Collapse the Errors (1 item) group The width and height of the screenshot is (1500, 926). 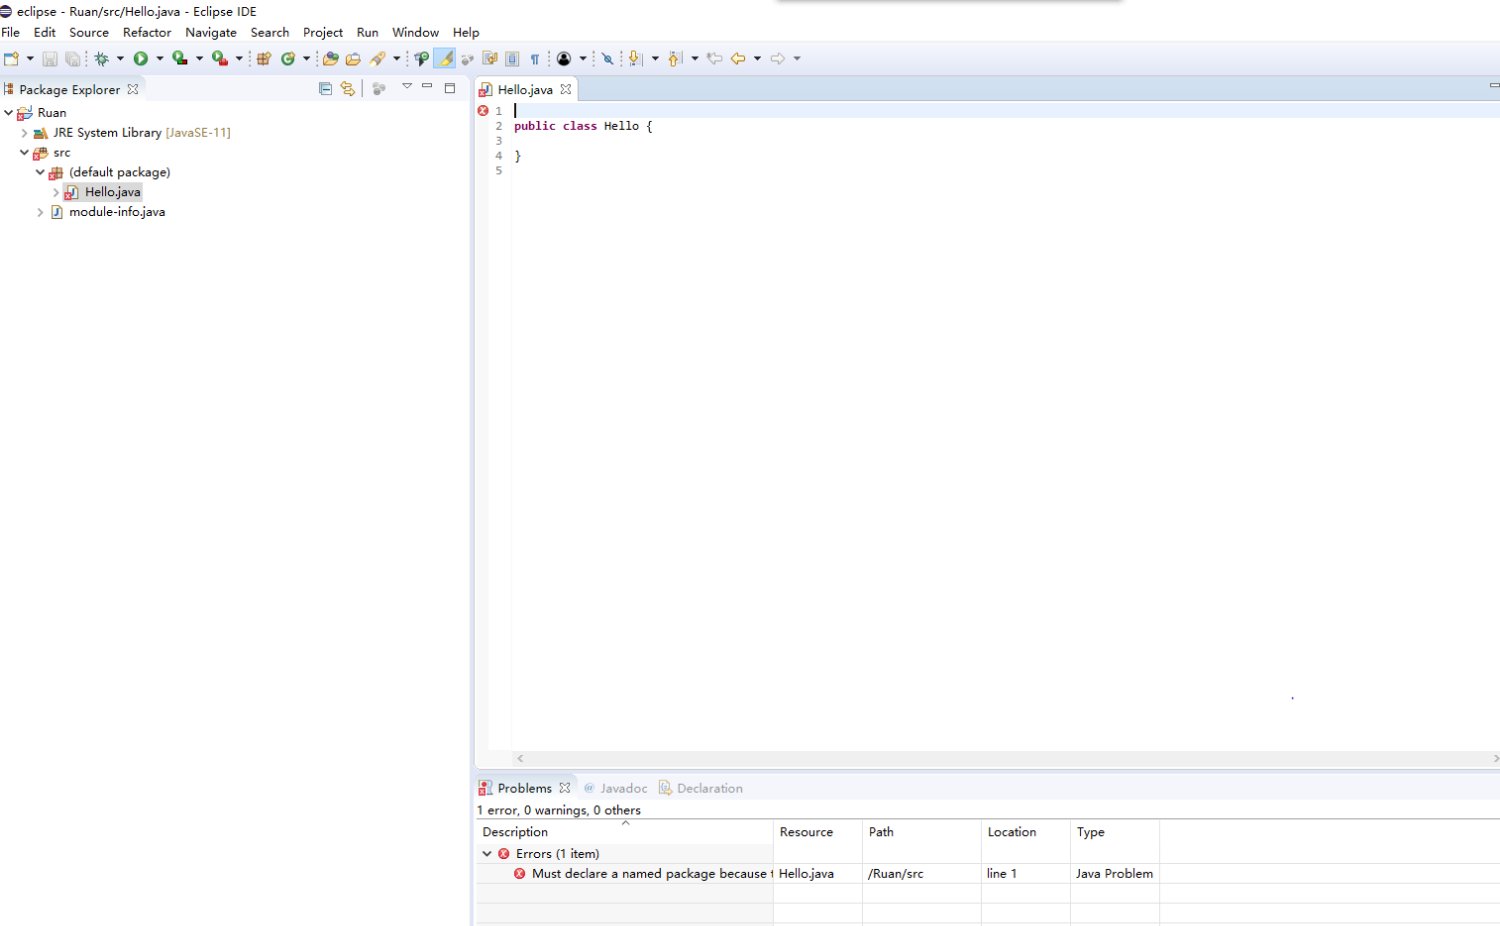[487, 854]
